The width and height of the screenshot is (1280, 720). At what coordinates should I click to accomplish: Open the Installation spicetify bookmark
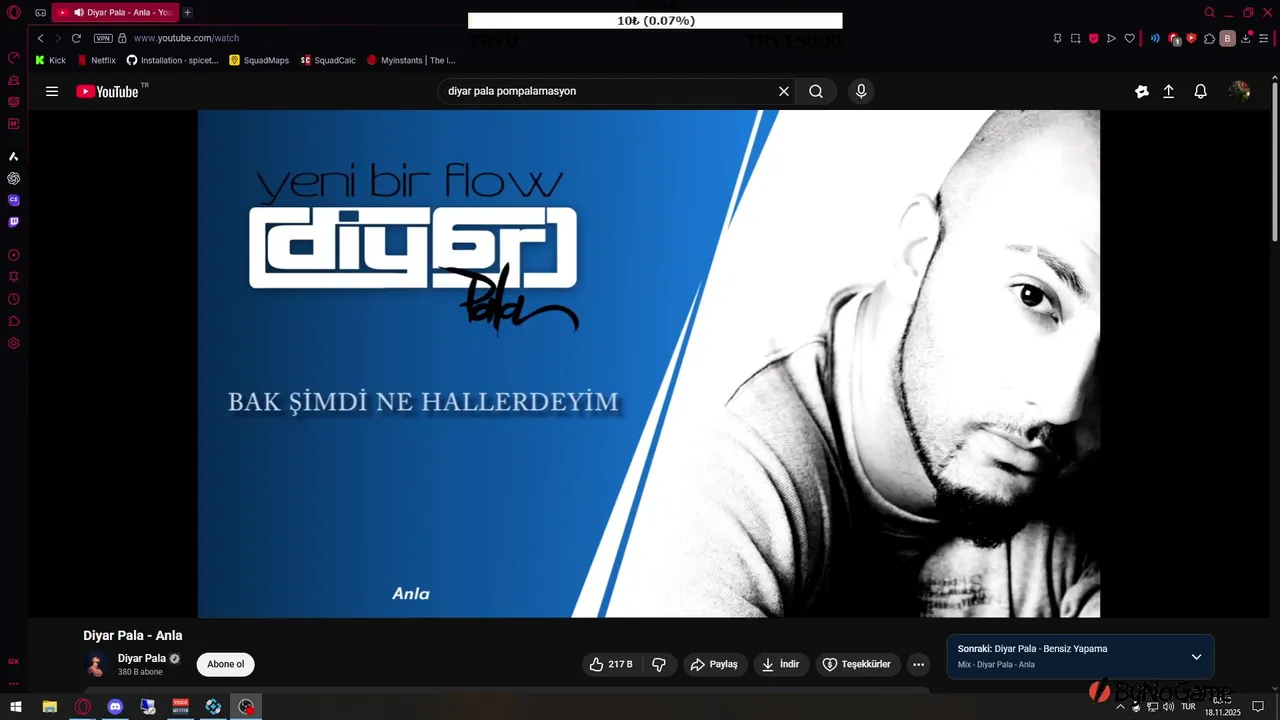coord(172,60)
